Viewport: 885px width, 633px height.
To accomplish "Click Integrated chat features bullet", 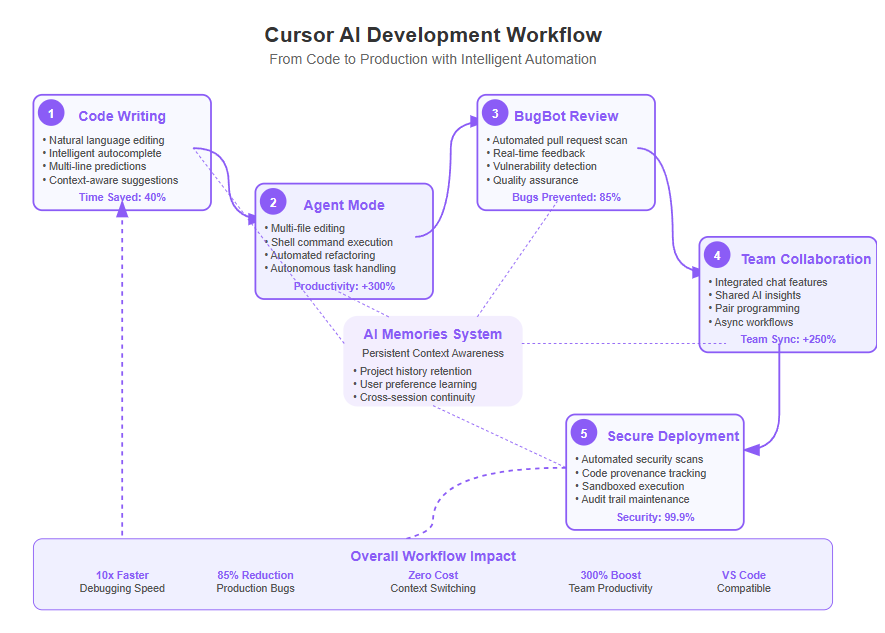I will pyautogui.click(x=768, y=282).
